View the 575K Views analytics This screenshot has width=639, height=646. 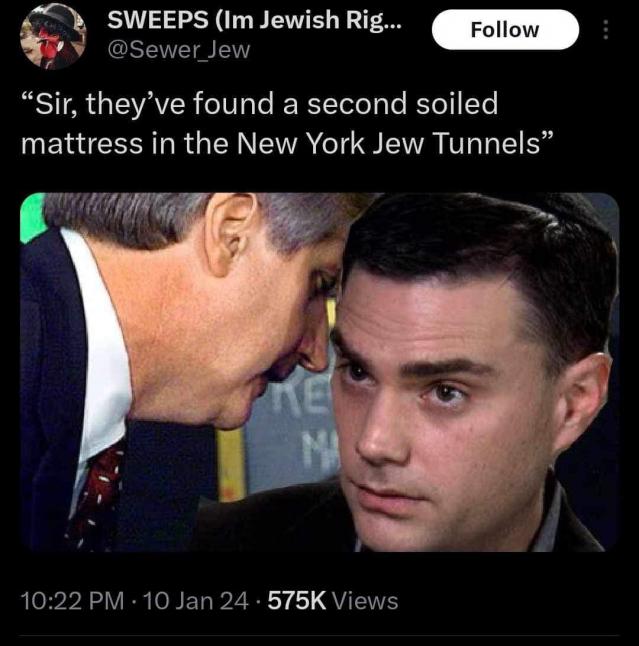click(331, 601)
